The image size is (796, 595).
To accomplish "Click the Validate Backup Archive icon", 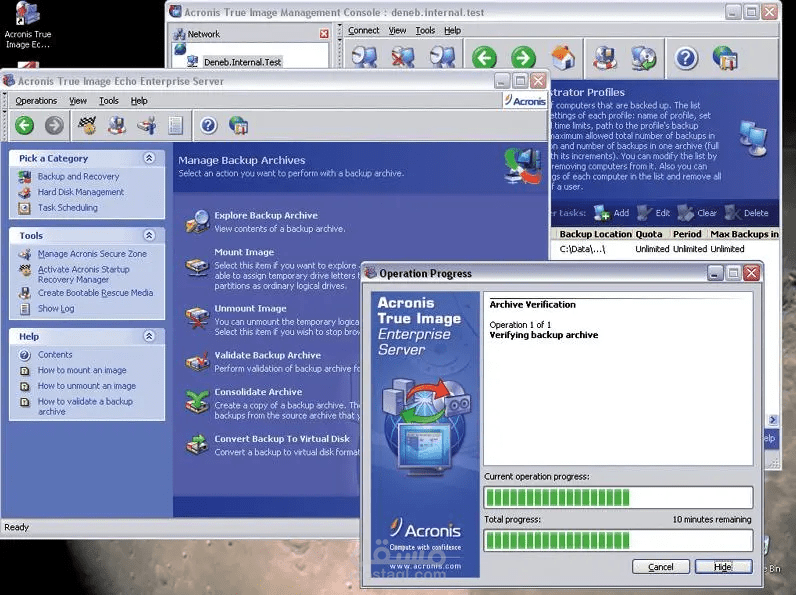I will (x=197, y=361).
